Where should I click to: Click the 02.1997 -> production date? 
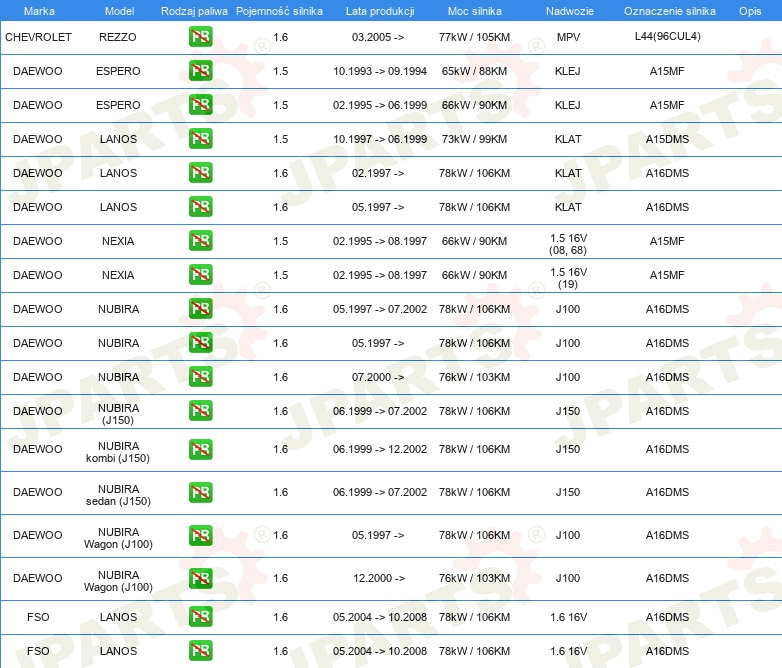pyautogui.click(x=378, y=173)
